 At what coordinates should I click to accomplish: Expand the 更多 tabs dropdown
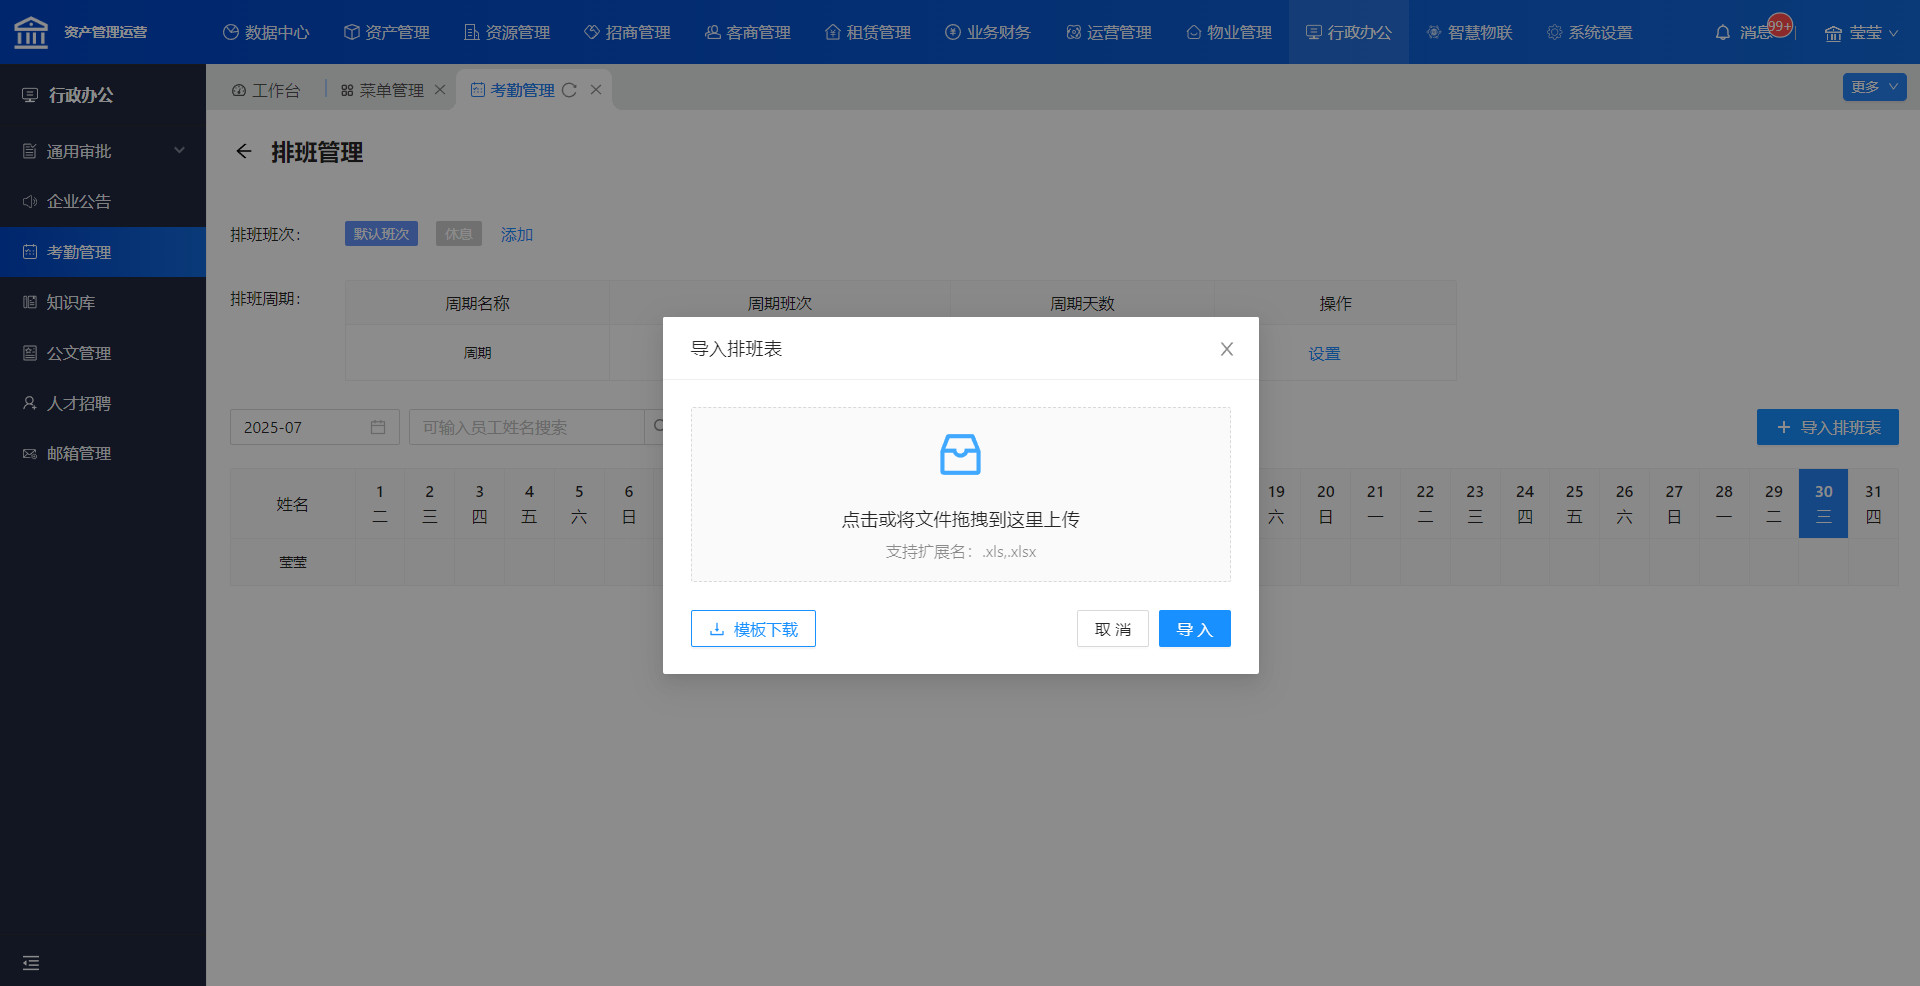pyautogui.click(x=1874, y=87)
